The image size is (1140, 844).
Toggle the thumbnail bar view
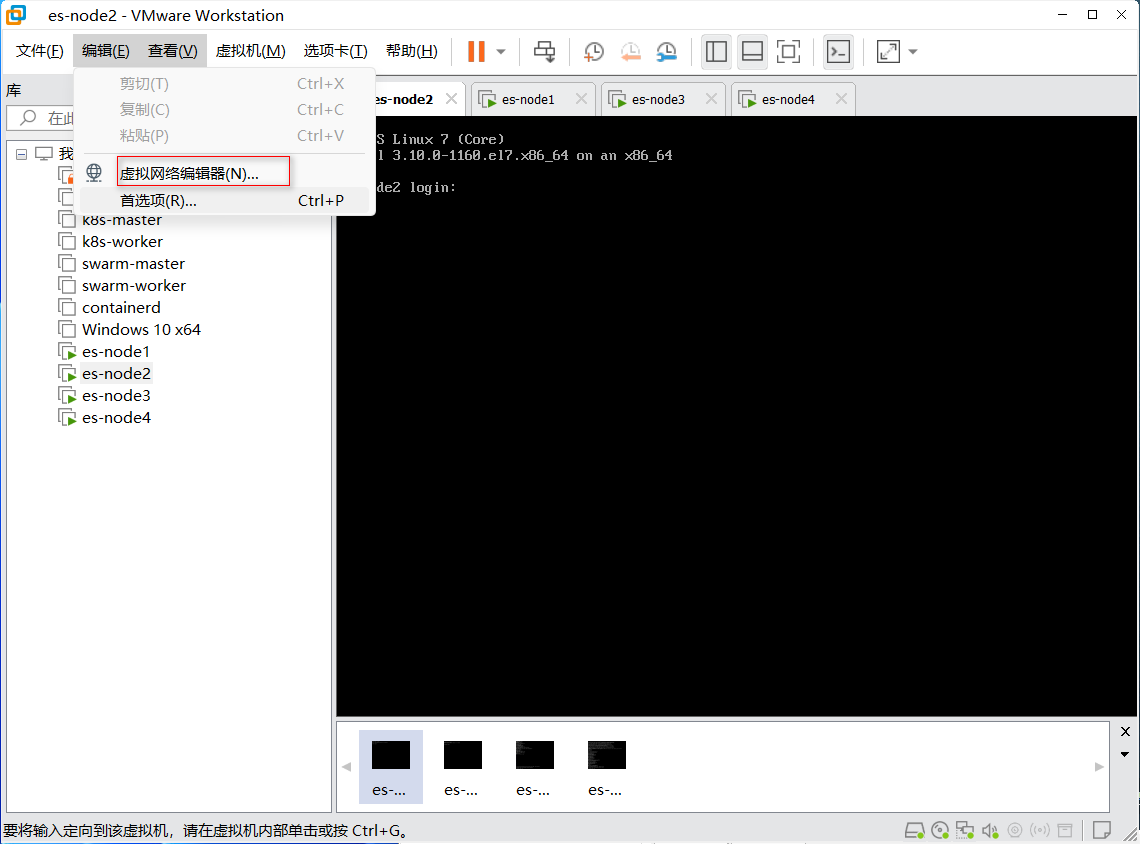[x=752, y=52]
